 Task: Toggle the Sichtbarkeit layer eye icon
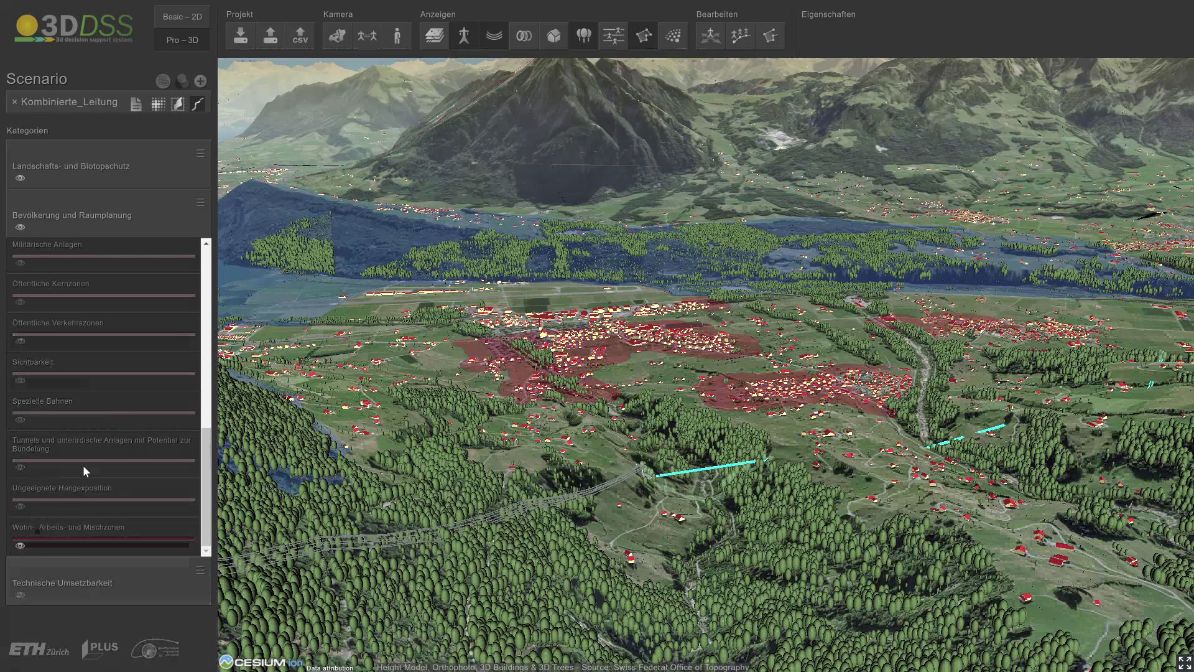click(x=20, y=380)
